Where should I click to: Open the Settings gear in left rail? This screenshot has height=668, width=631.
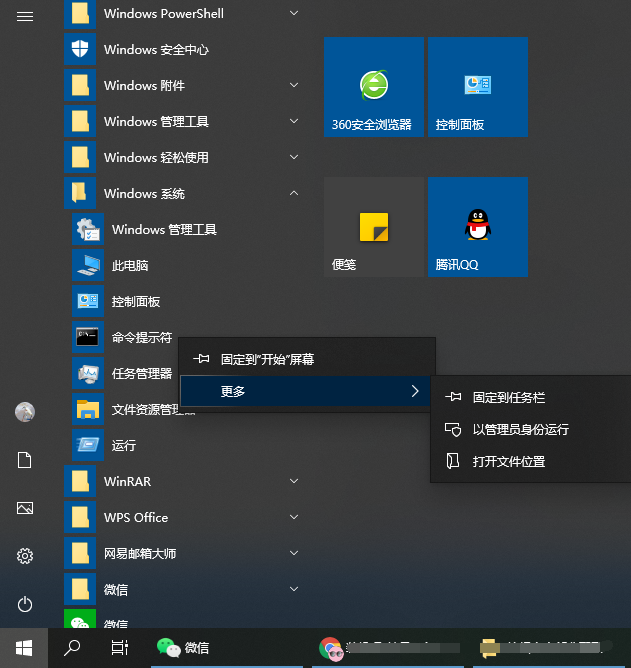tap(26, 556)
